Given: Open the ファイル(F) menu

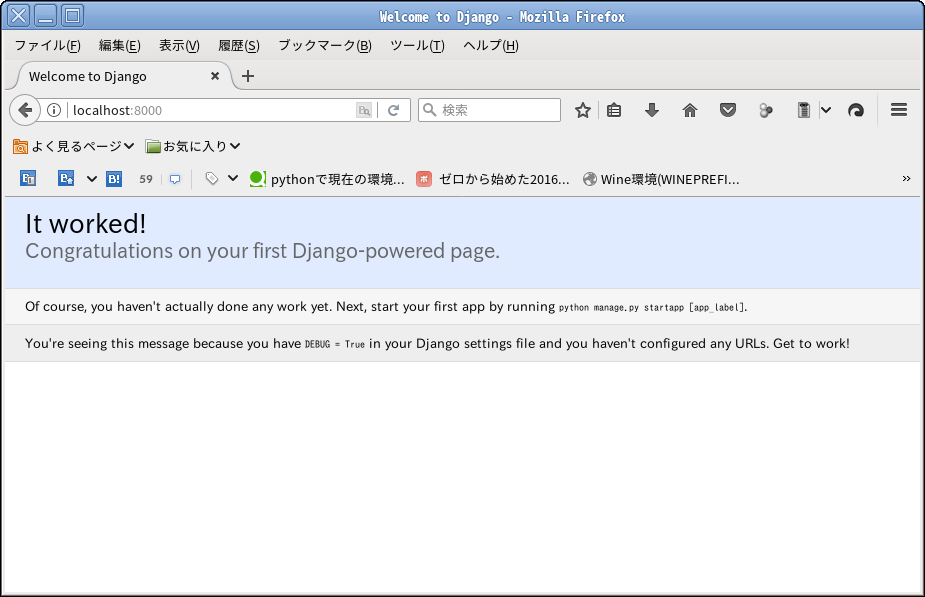Looking at the screenshot, I should click(47, 45).
